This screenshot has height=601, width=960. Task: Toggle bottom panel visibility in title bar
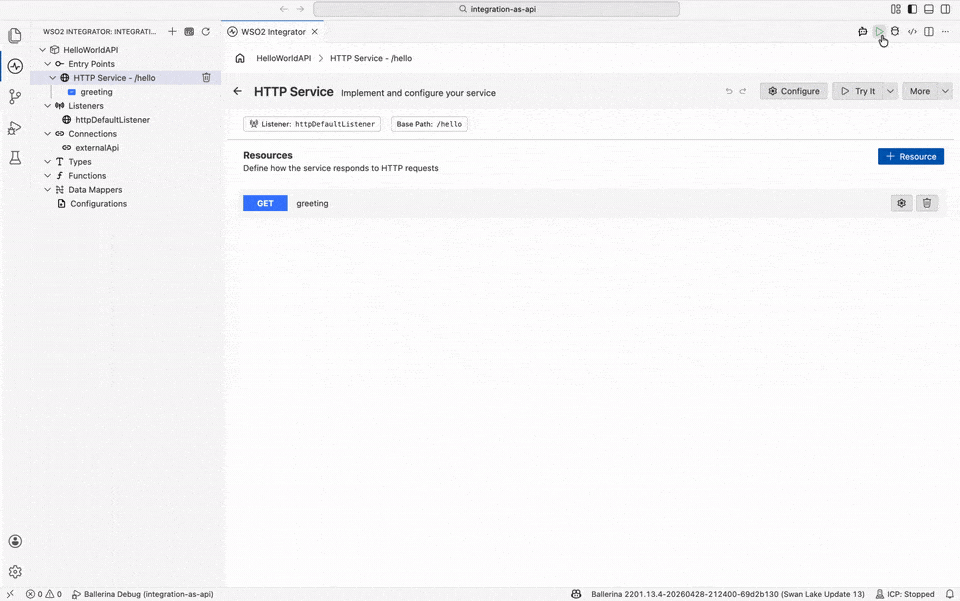[929, 9]
